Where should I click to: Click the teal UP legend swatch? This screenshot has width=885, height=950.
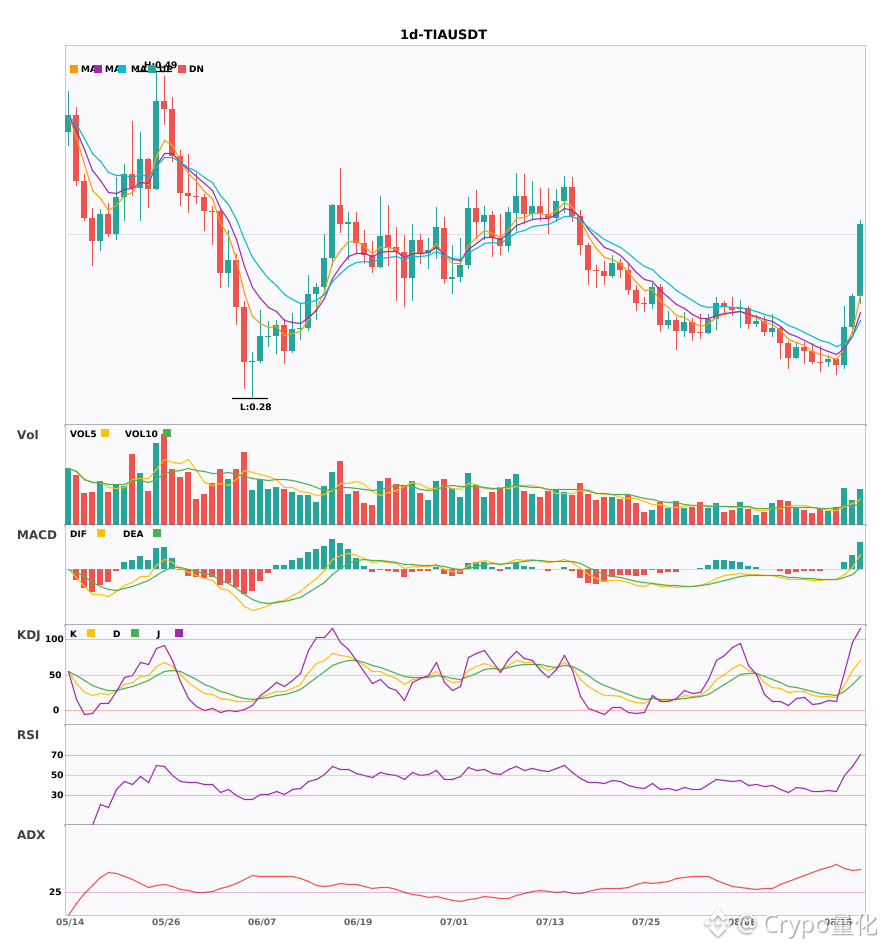tap(152, 69)
